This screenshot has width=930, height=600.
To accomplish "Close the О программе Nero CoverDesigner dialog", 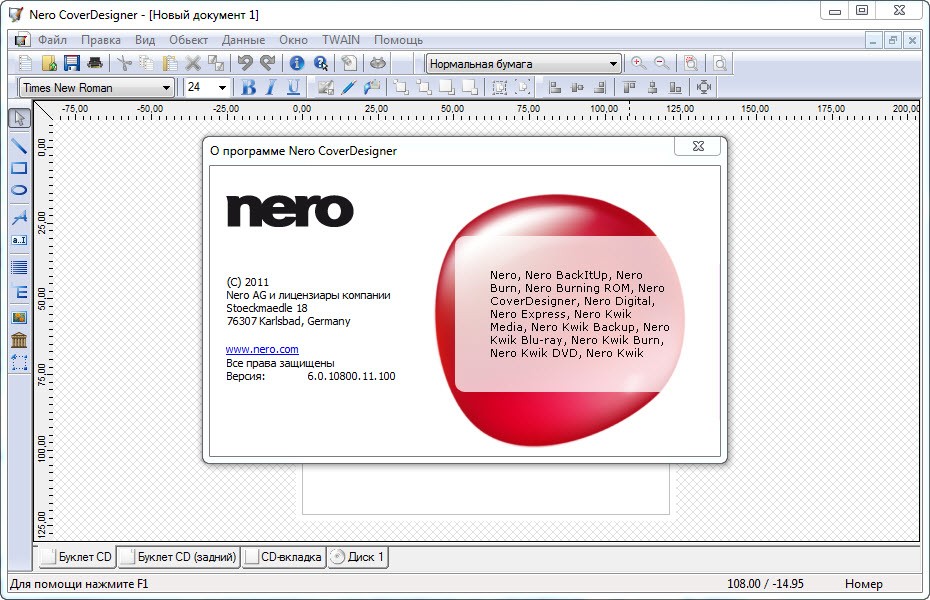I will pos(698,146).
